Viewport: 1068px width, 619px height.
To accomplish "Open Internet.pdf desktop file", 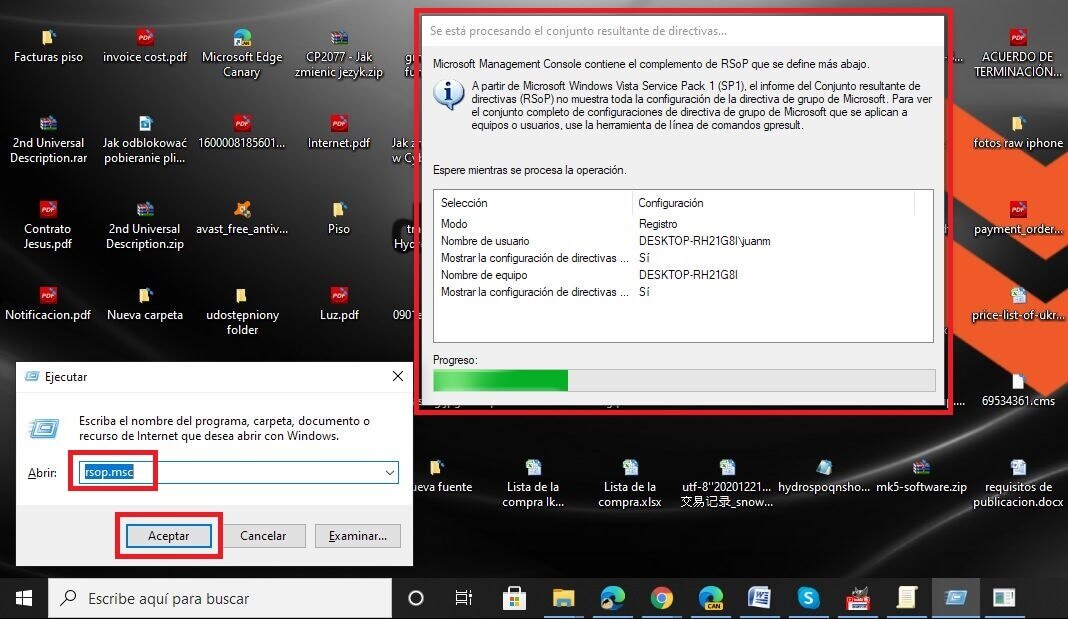I will [339, 132].
